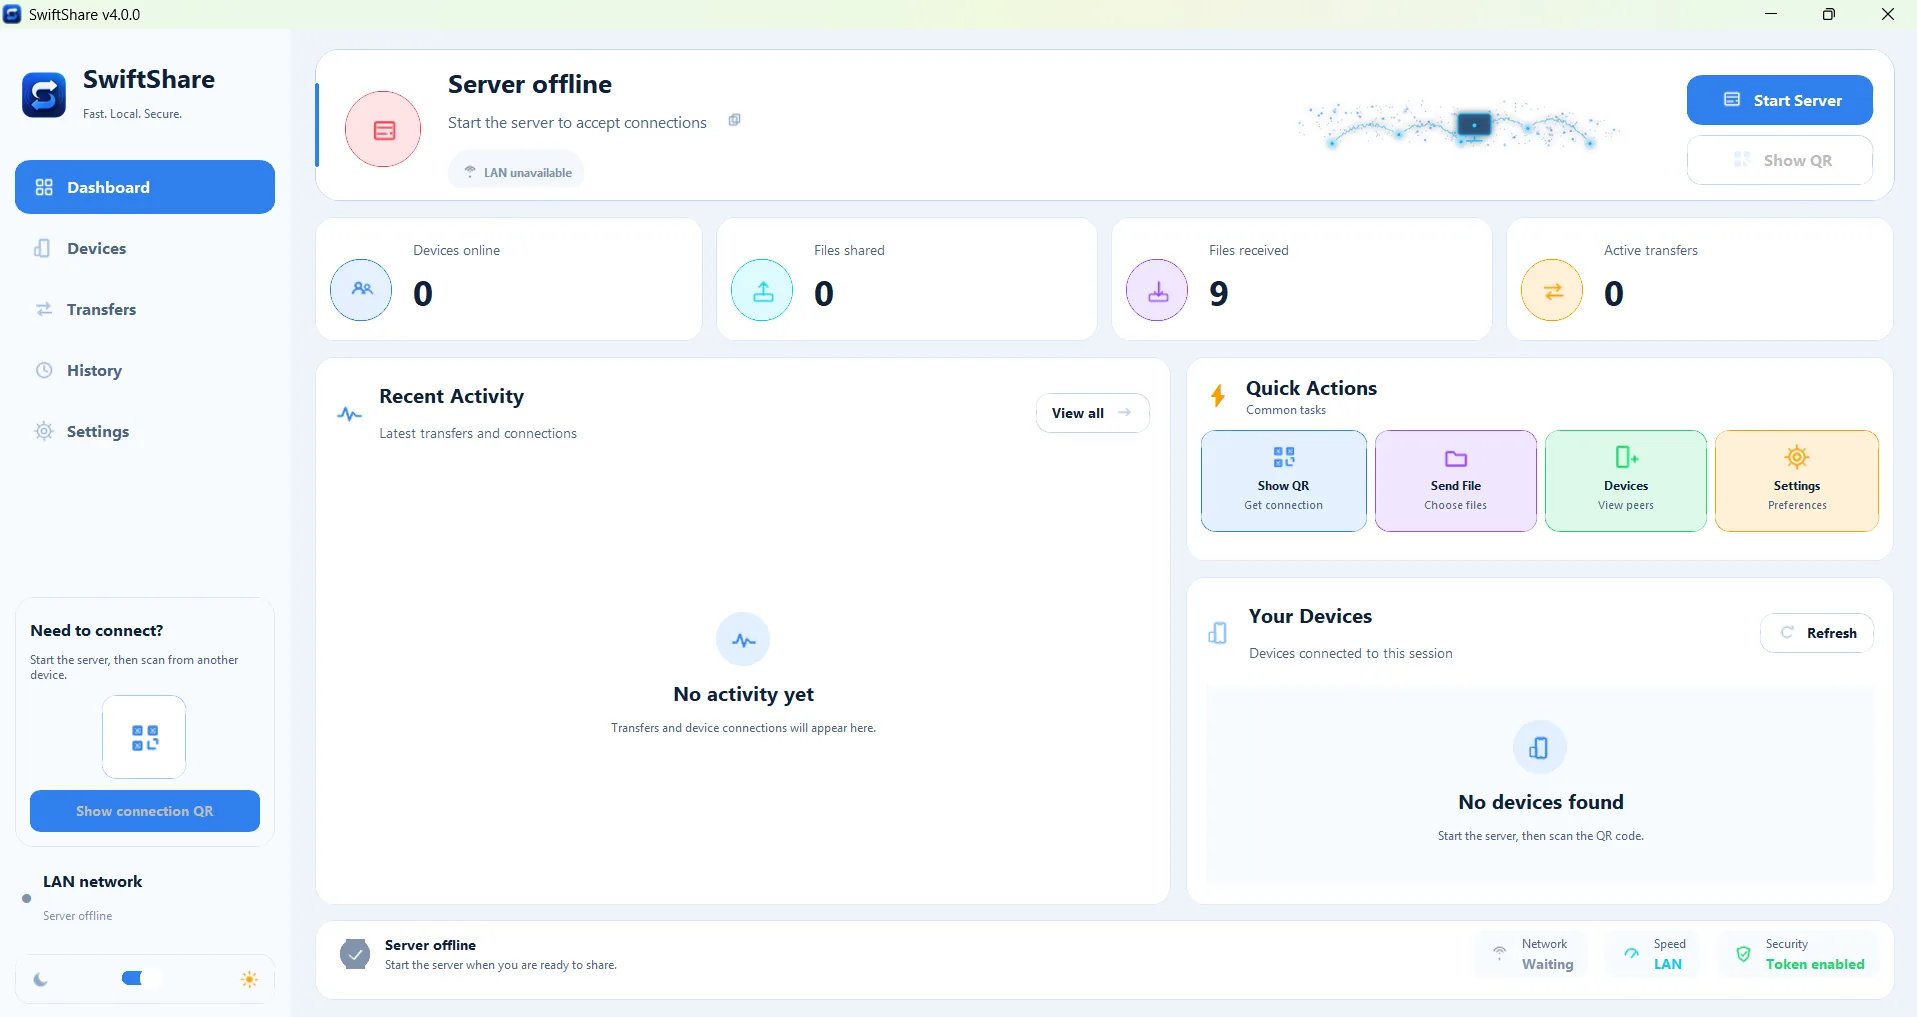Go to Transfers in the sidebar
This screenshot has height=1017, width=1917.
click(x=145, y=309)
